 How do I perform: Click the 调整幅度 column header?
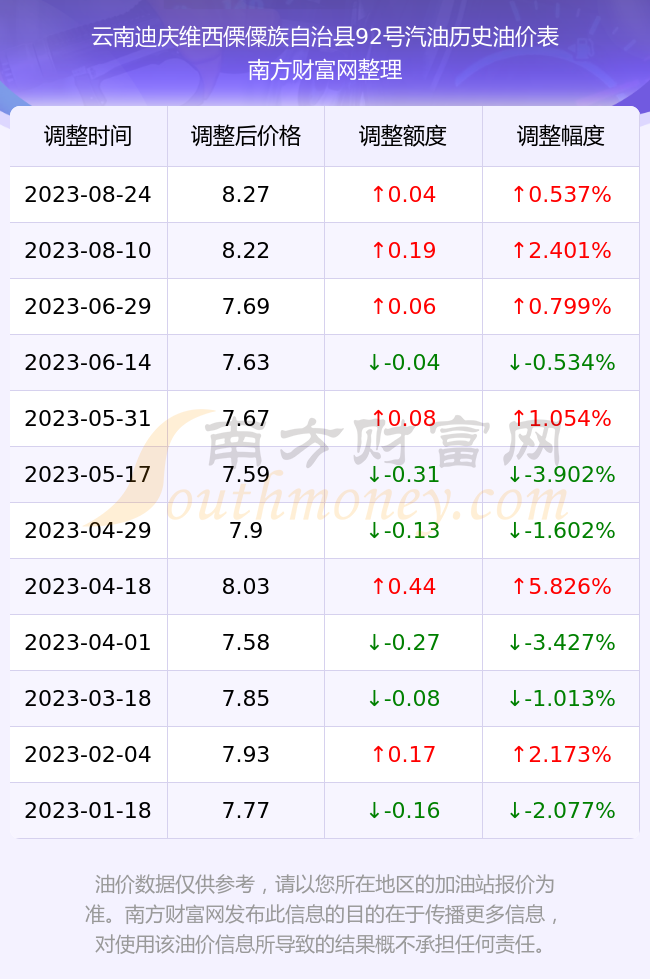[x=561, y=136]
